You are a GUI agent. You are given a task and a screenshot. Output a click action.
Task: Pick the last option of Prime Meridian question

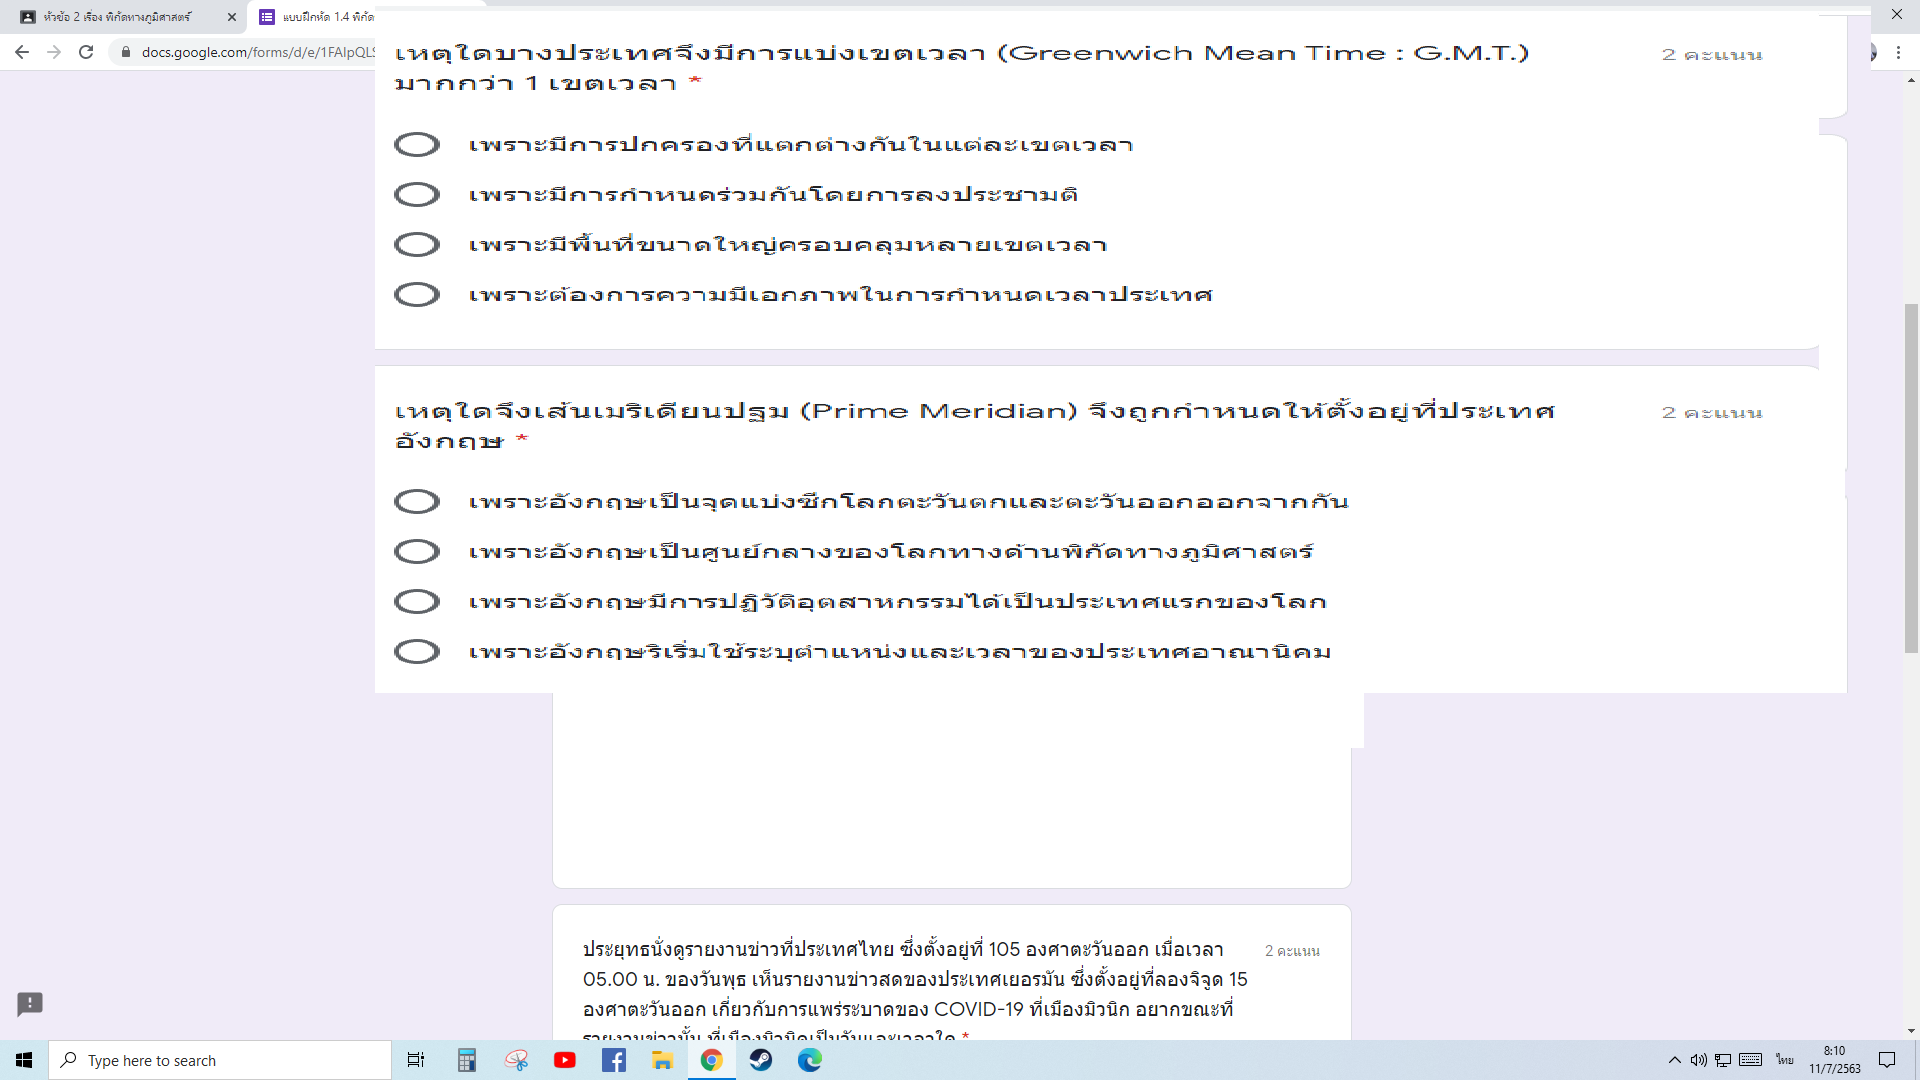[417, 652]
